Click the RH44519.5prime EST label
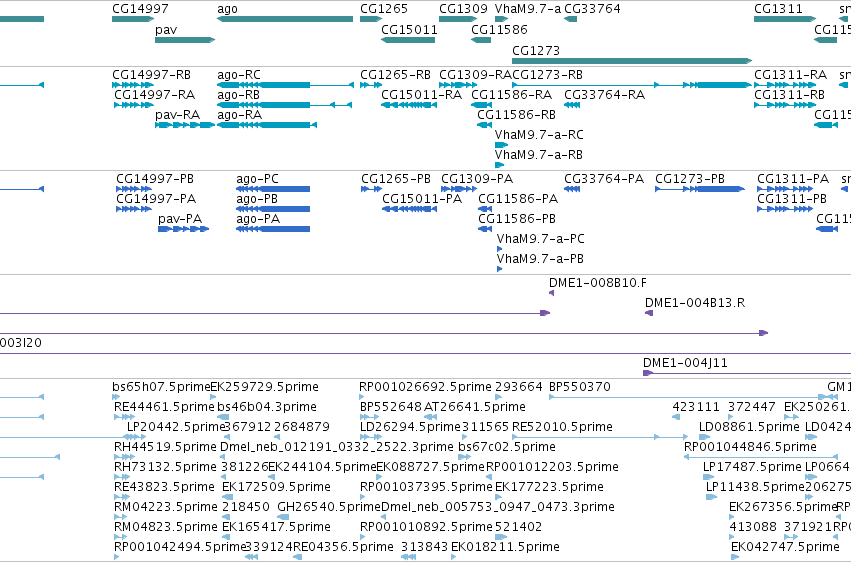851x562 pixels. tap(165, 447)
